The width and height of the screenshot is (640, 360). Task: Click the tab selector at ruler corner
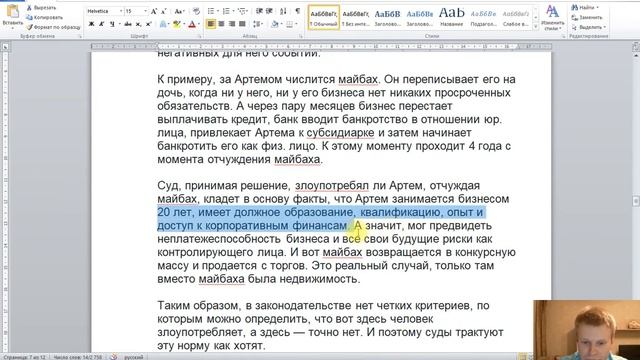coord(5,47)
